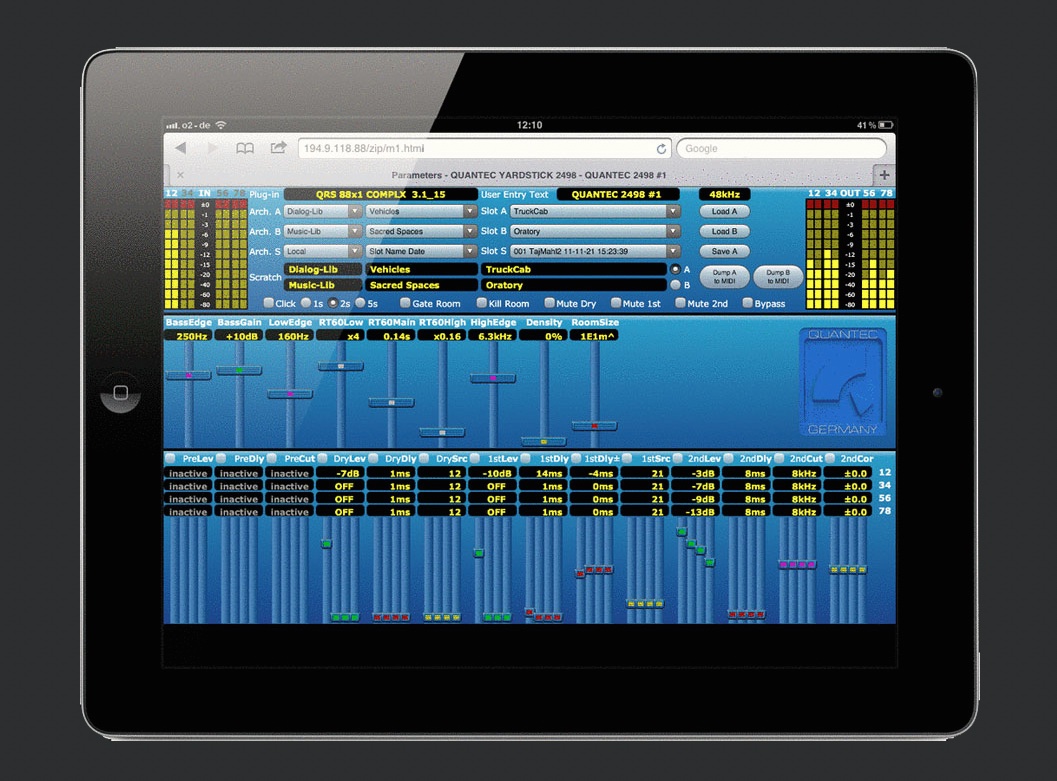This screenshot has width=1057, height=781.
Task: Switch to the Parameters Quantec Yardstick tab
Action: tap(530, 175)
